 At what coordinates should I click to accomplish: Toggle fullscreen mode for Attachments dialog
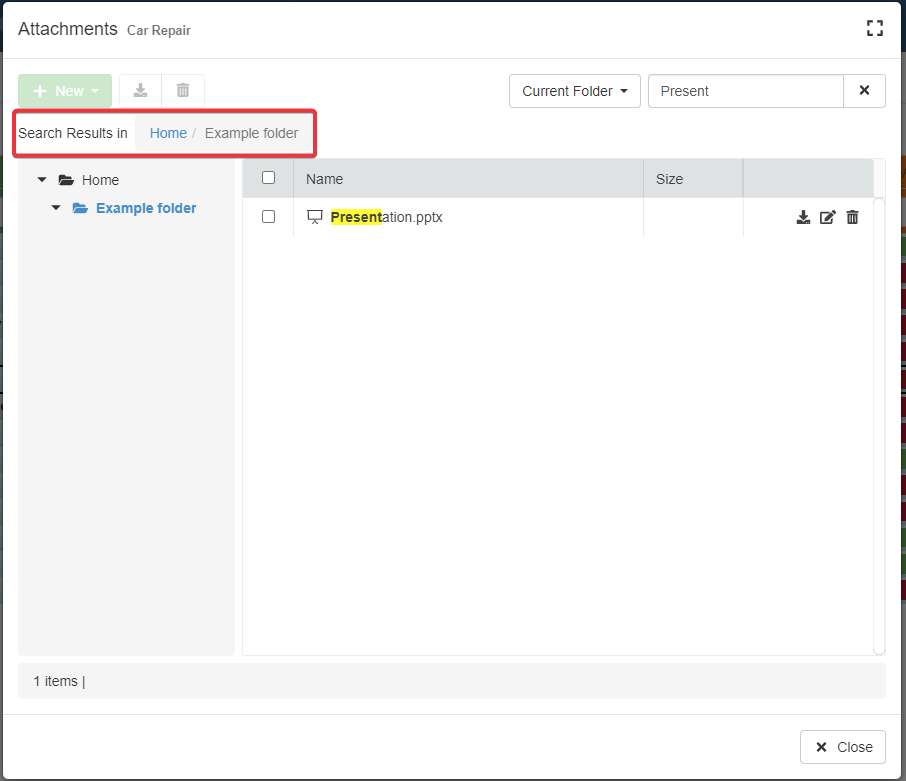tap(874, 28)
